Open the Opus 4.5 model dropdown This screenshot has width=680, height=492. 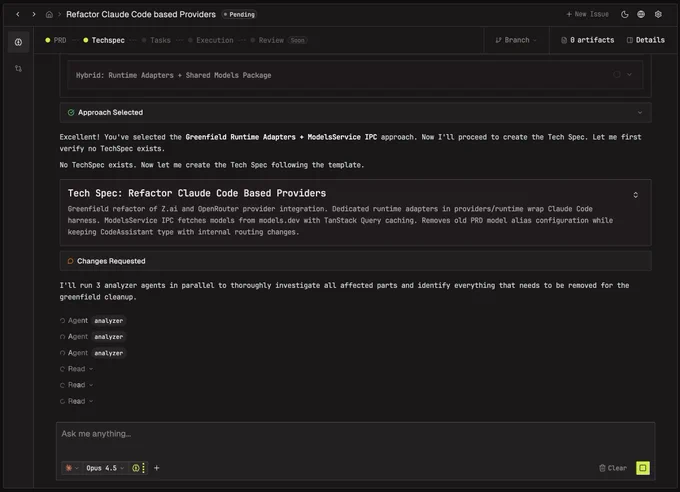click(x=105, y=468)
